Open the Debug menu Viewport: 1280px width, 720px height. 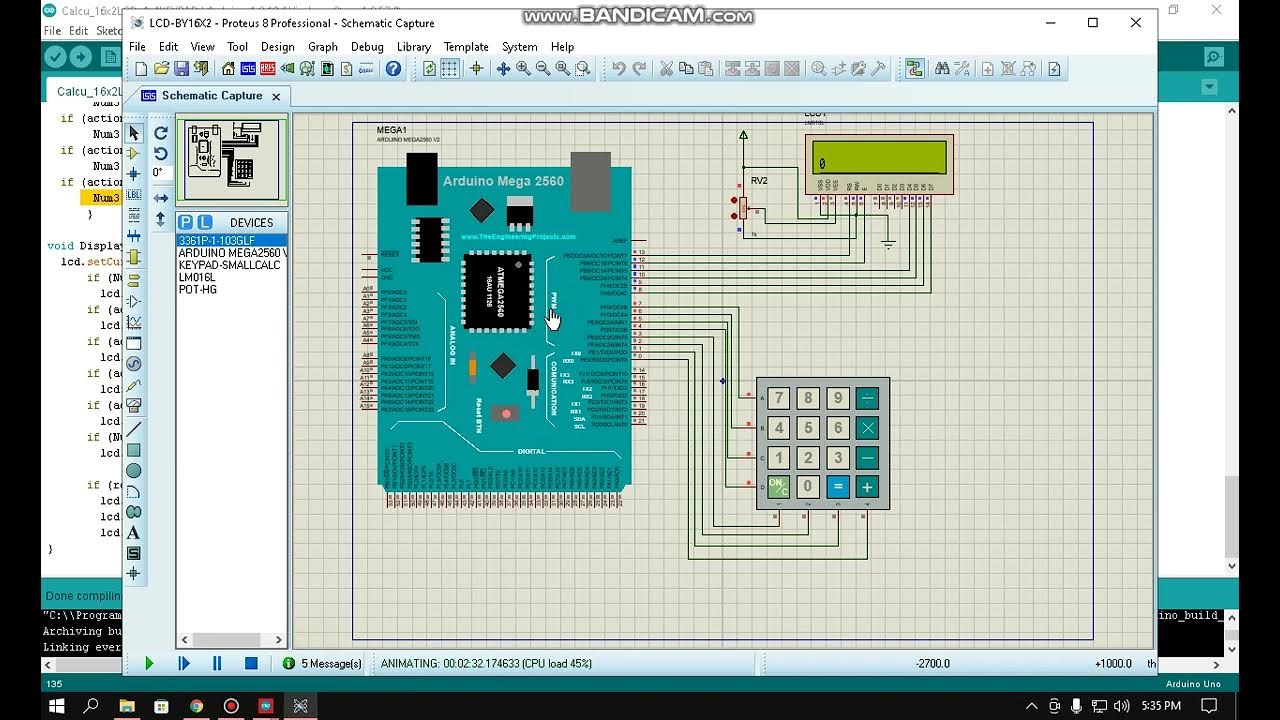click(367, 47)
